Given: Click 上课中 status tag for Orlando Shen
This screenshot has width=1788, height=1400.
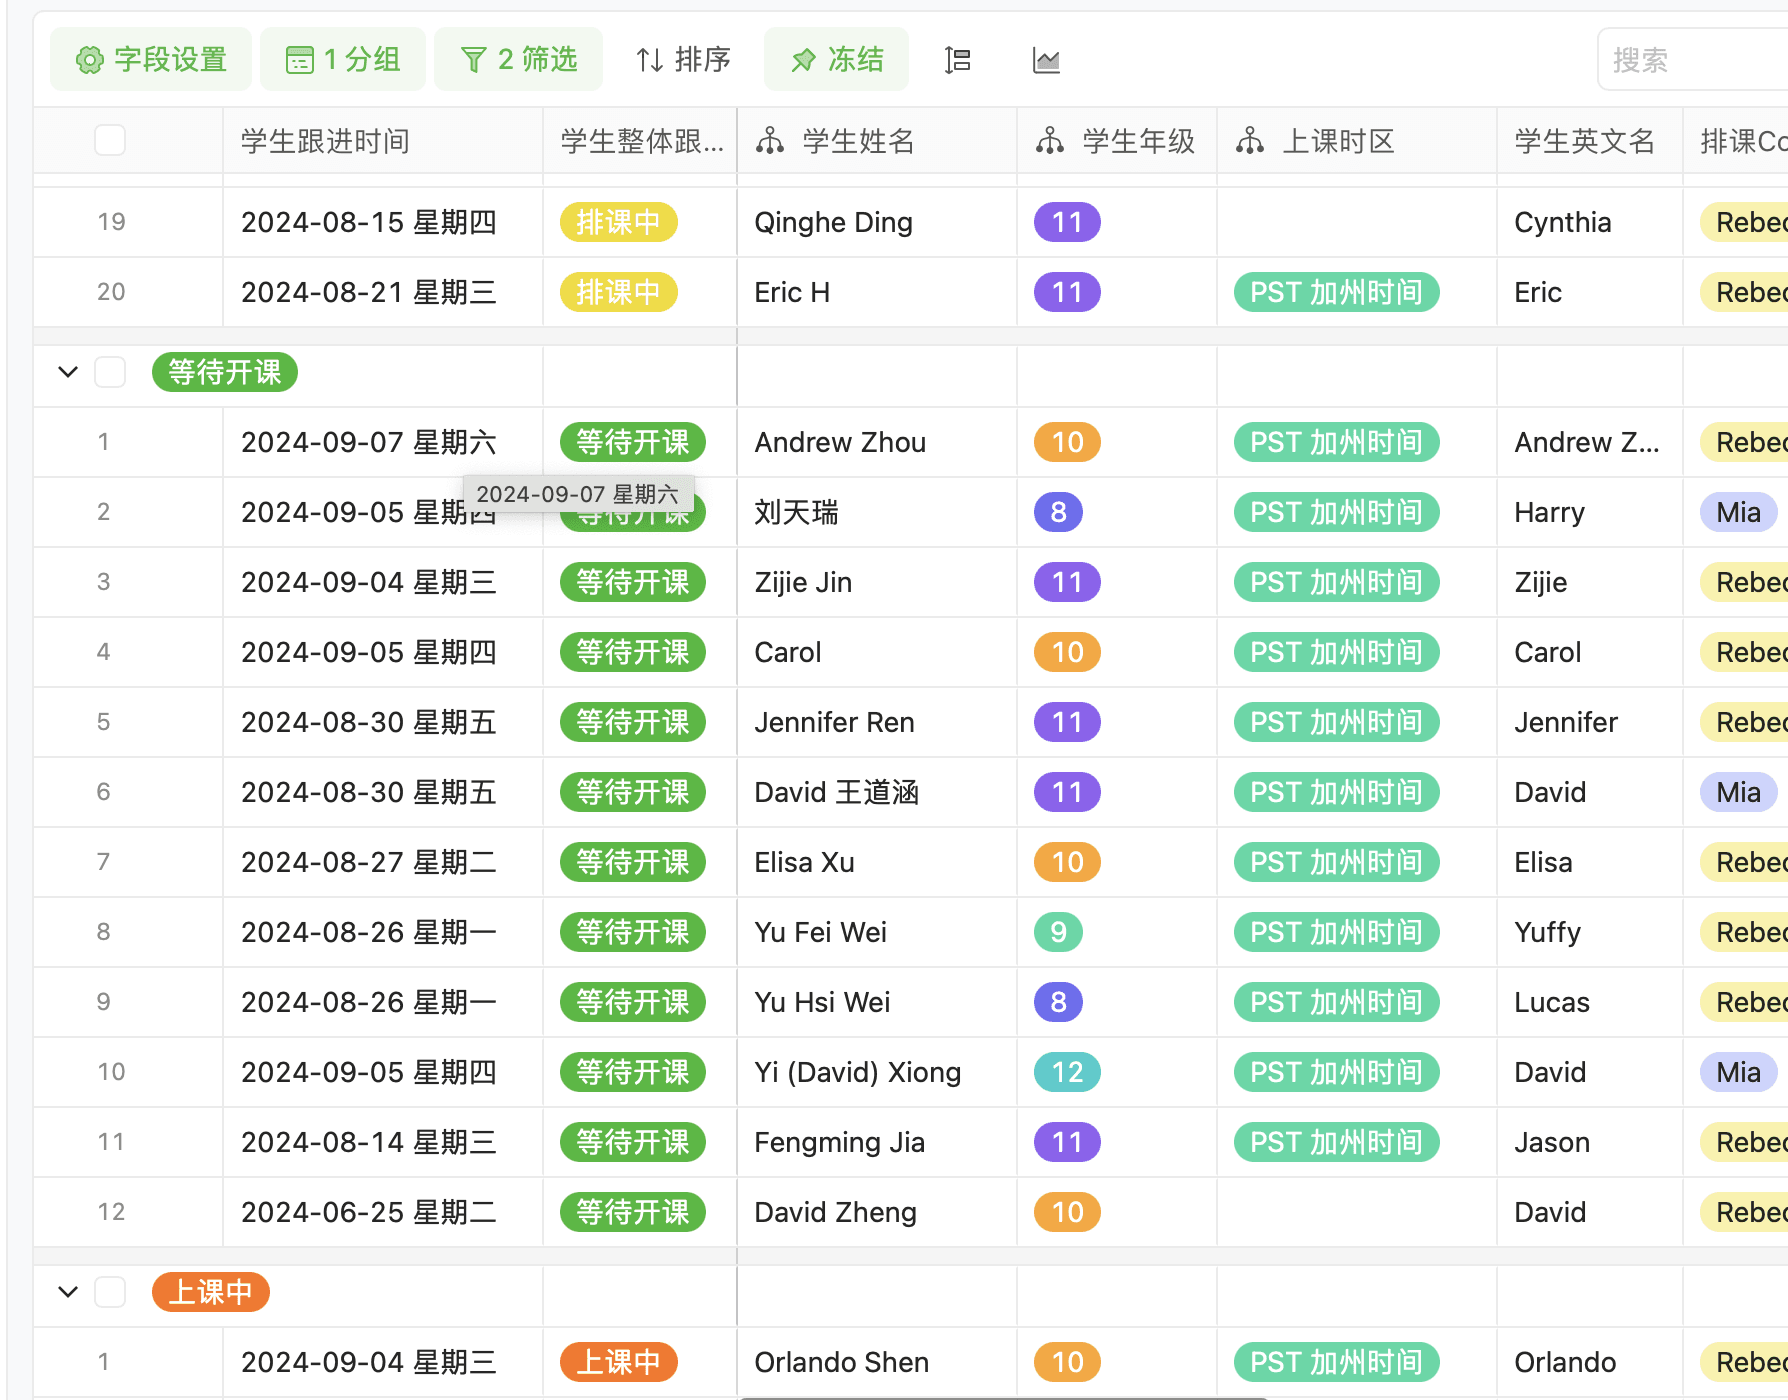Looking at the screenshot, I should 619,1362.
